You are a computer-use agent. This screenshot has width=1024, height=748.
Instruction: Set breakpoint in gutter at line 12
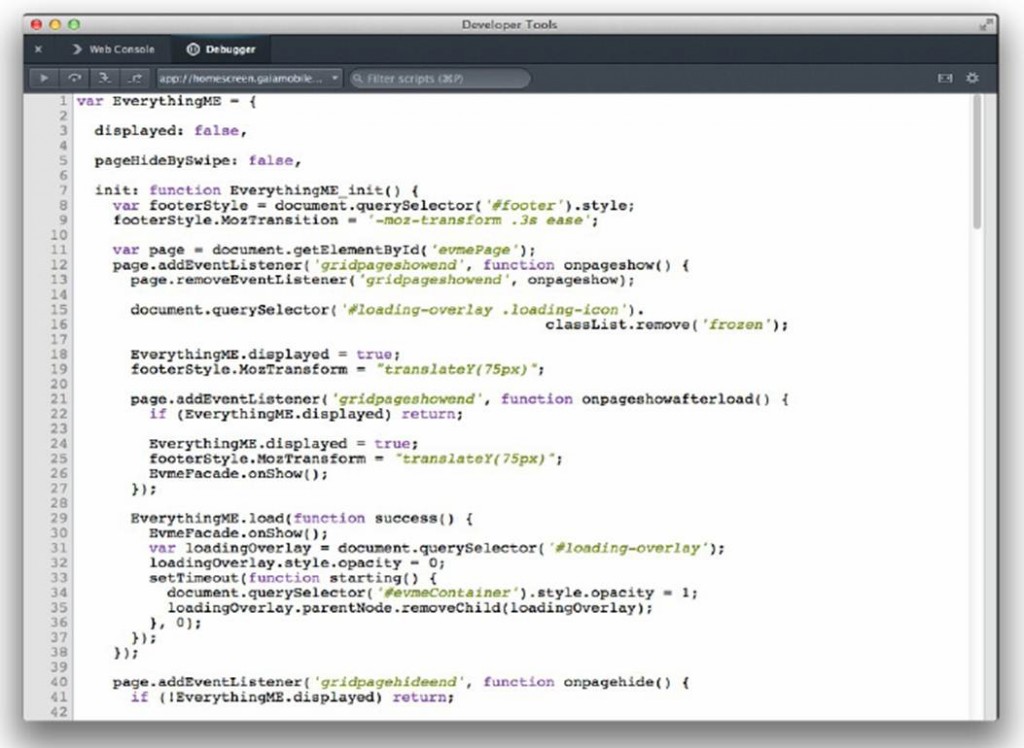click(59, 265)
